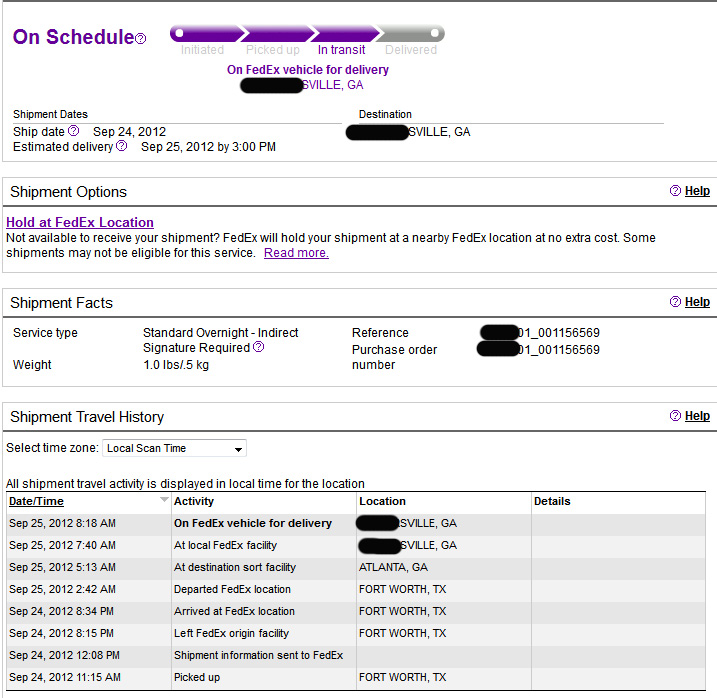Click the Activity column header
This screenshot has height=698, width=717.
tap(194, 501)
